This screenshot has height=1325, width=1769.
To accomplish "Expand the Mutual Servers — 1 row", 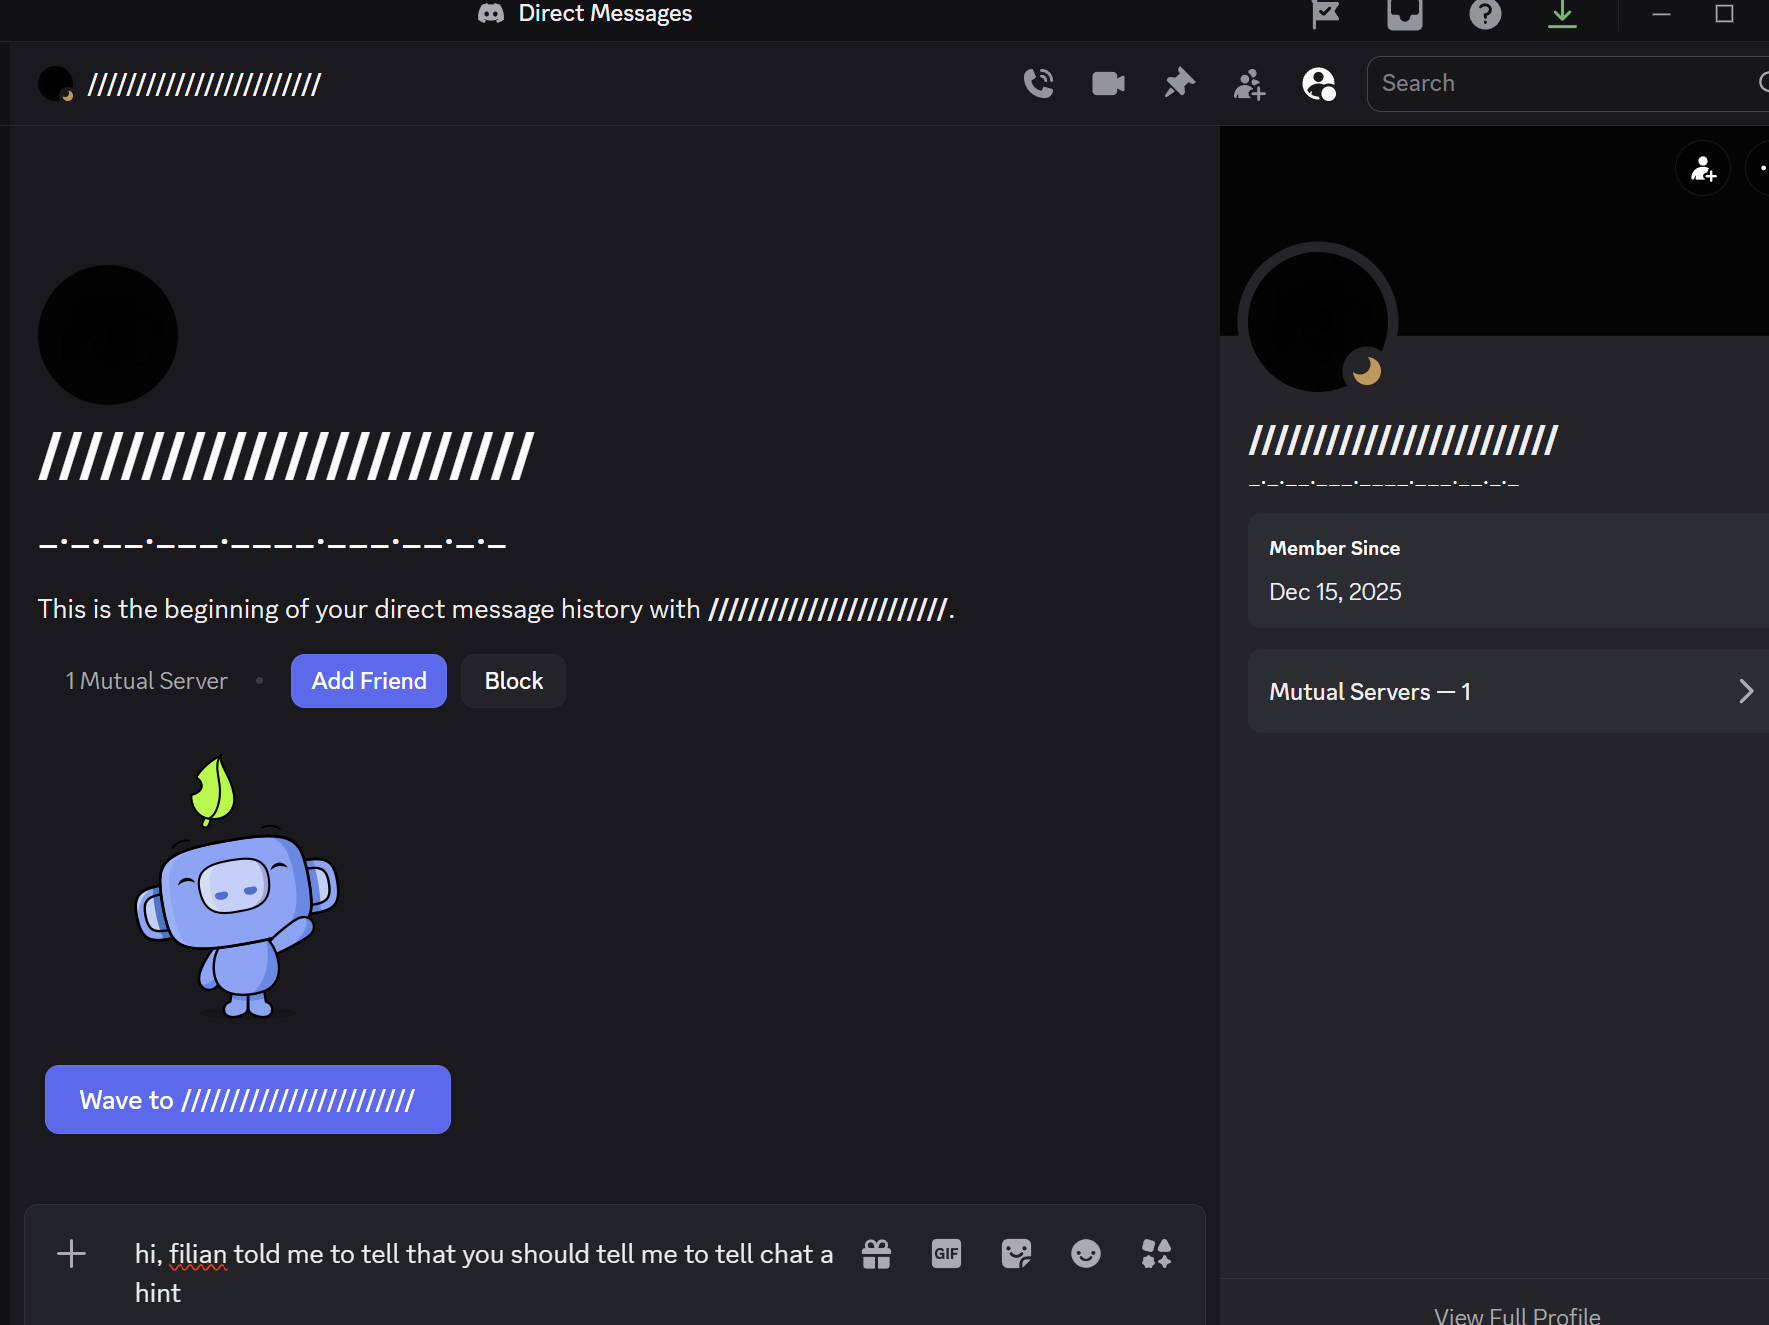I will 1508,691.
